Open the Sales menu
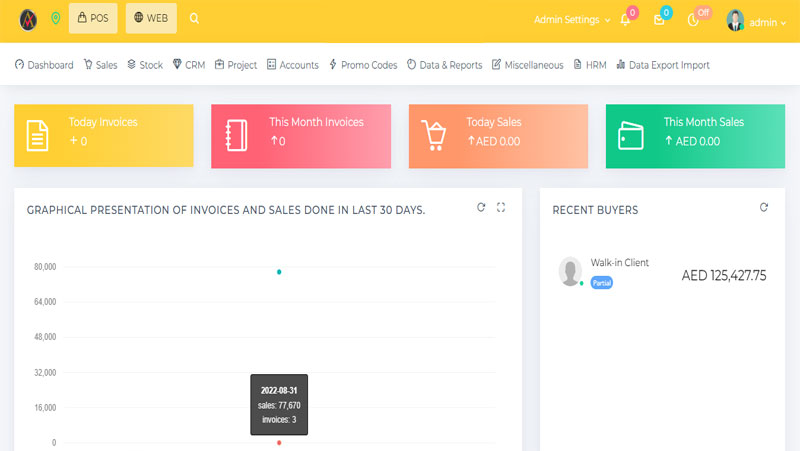Viewport: 800px width, 451px height. [100, 65]
